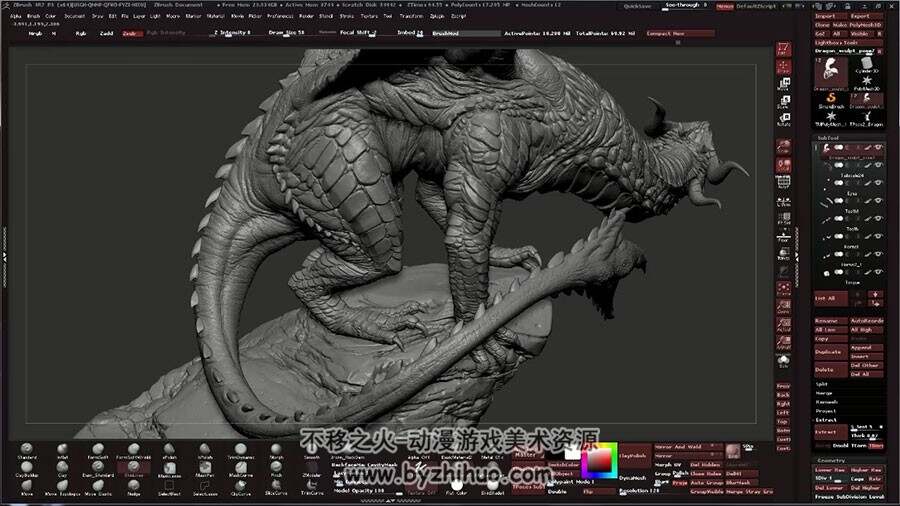Expand the Merge section
900x506 pixels.
point(824,393)
